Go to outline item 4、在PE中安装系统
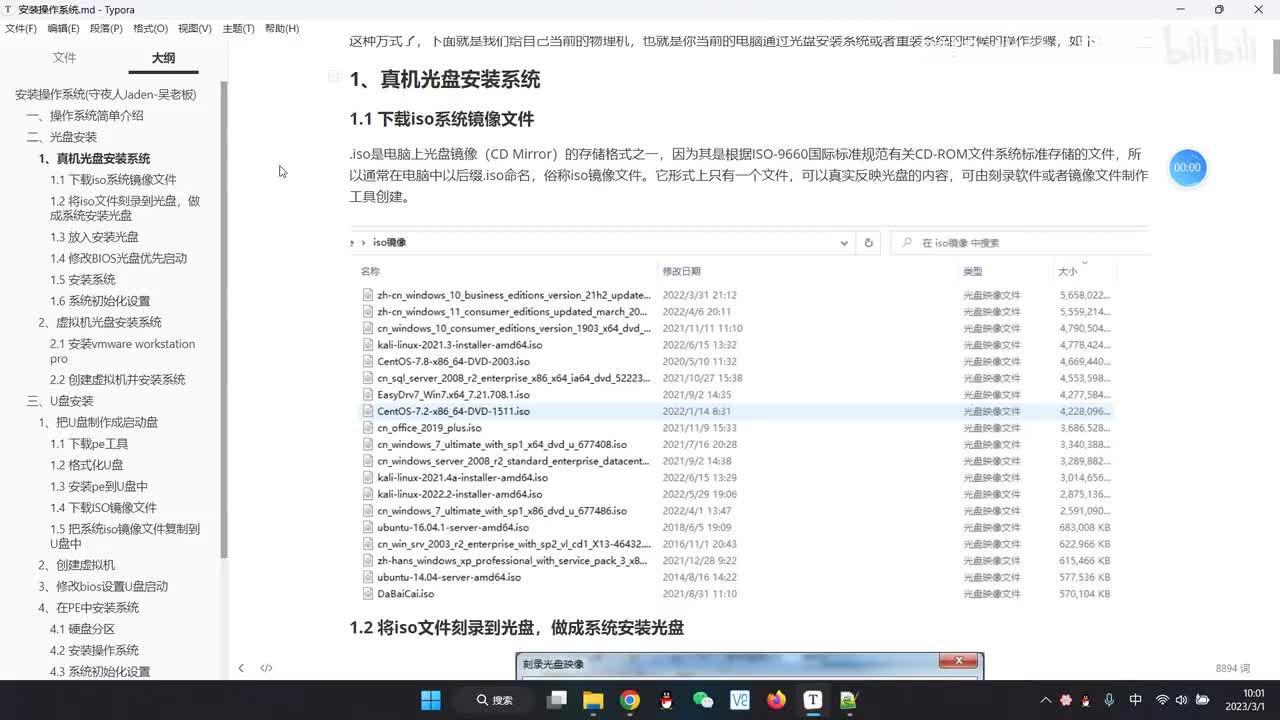This screenshot has width=1280, height=720. tap(88, 608)
